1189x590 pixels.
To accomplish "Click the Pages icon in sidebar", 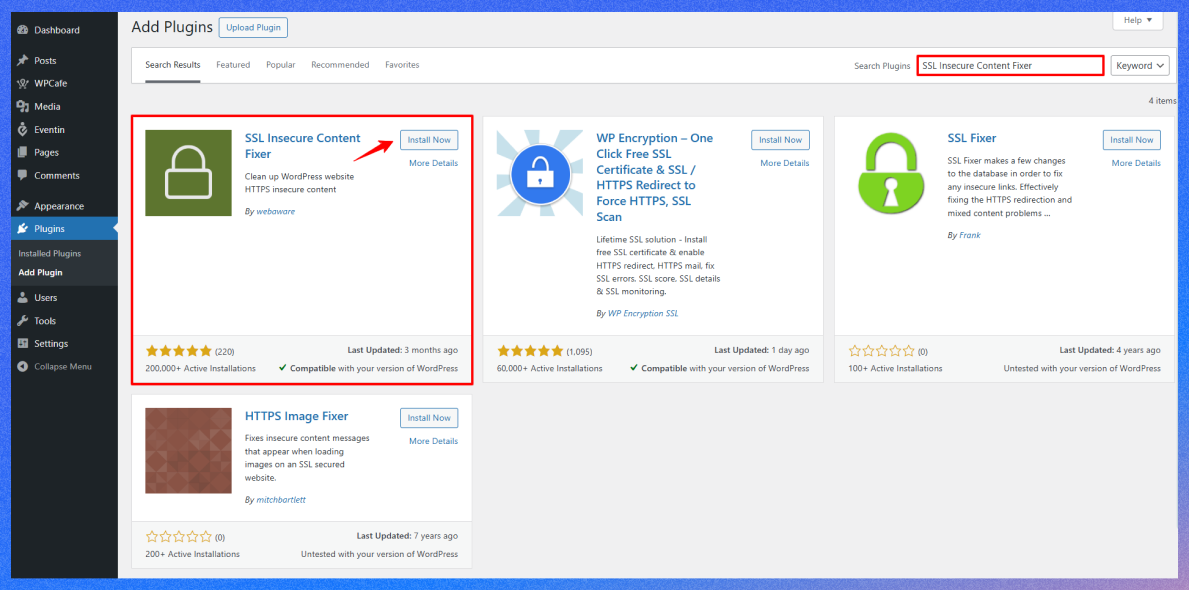I will point(23,152).
